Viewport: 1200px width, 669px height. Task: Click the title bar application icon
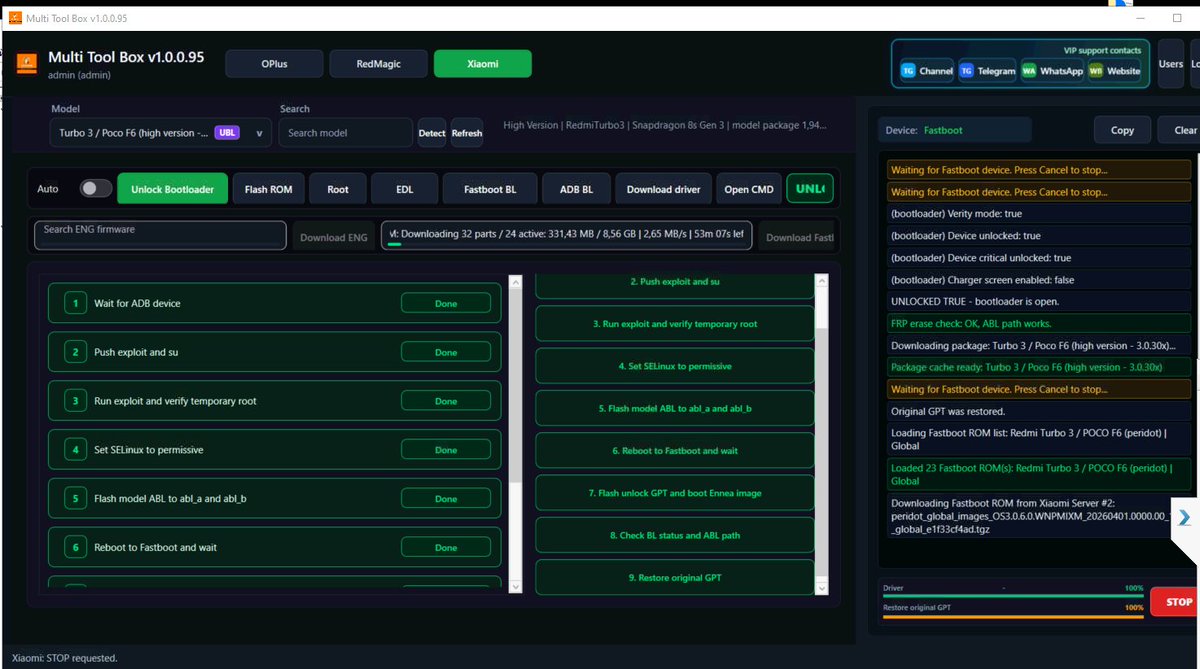15,18
